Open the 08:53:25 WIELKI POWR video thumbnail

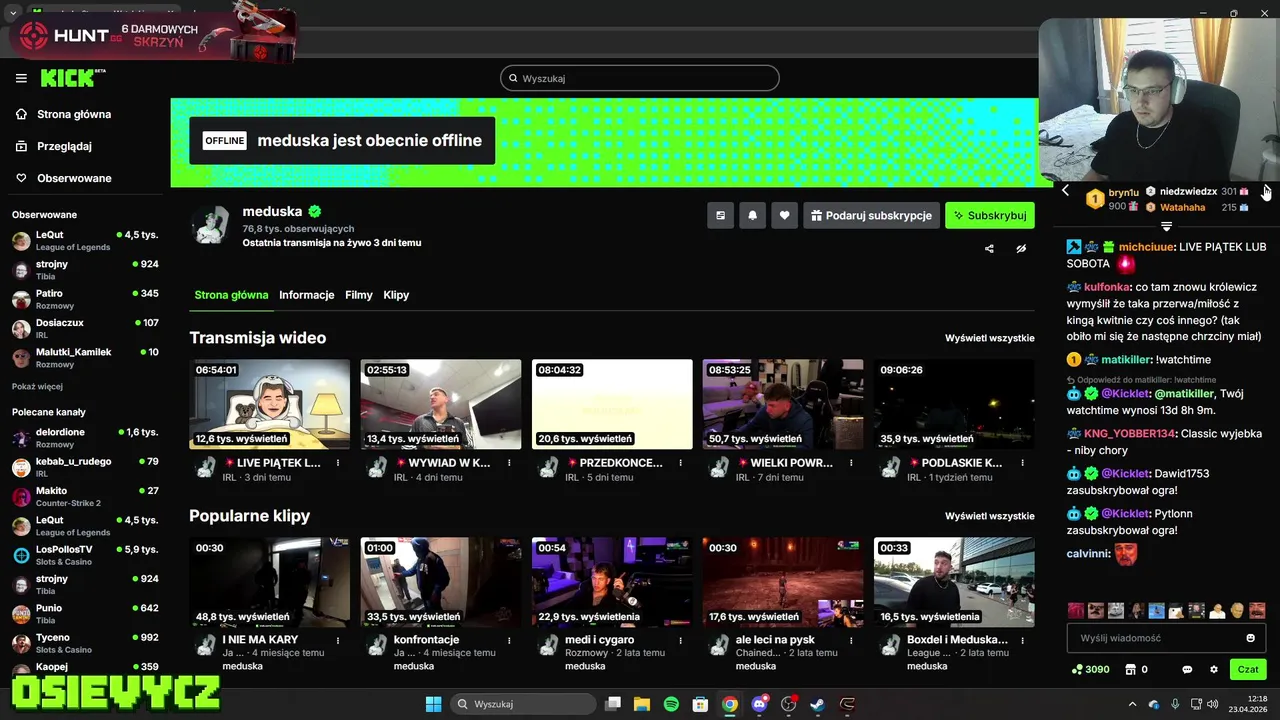[783, 404]
